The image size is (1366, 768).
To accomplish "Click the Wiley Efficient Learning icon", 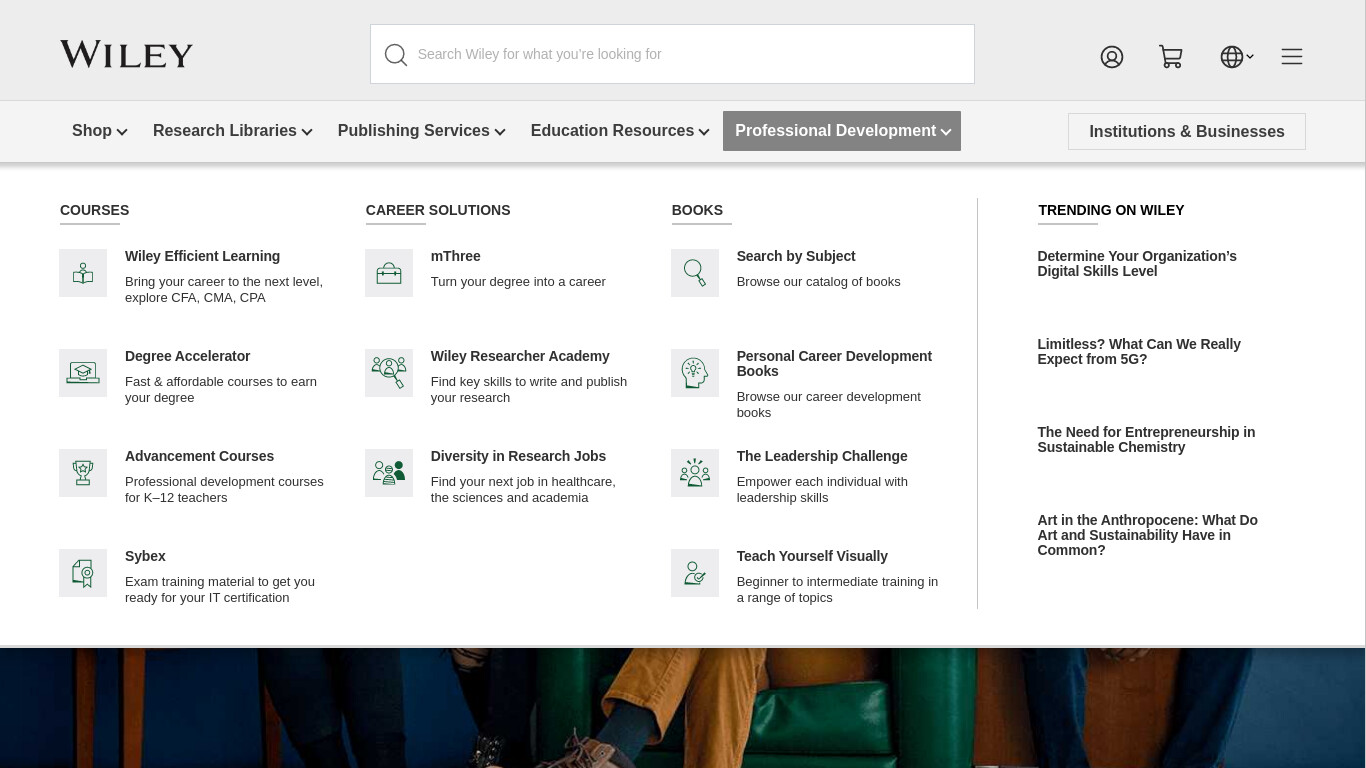I will (x=83, y=273).
